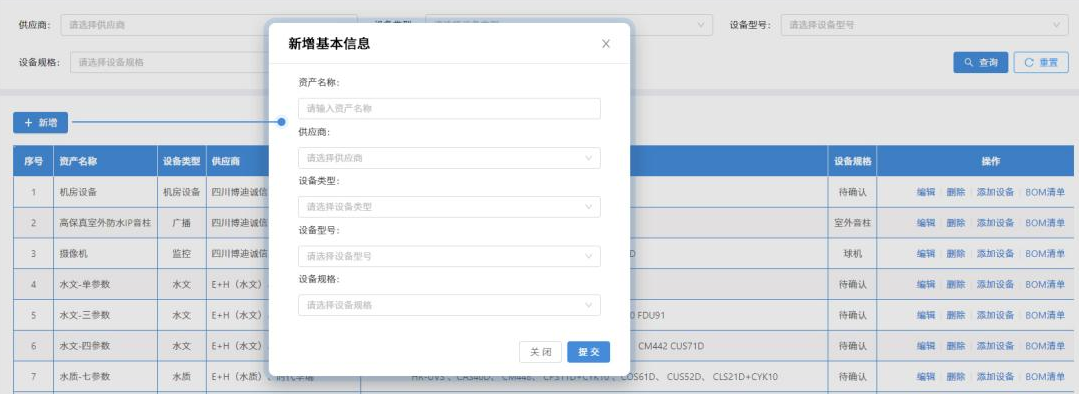The width and height of the screenshot is (1079, 394).
Task: Click the 室外音柱 specification cell
Action: point(853,223)
